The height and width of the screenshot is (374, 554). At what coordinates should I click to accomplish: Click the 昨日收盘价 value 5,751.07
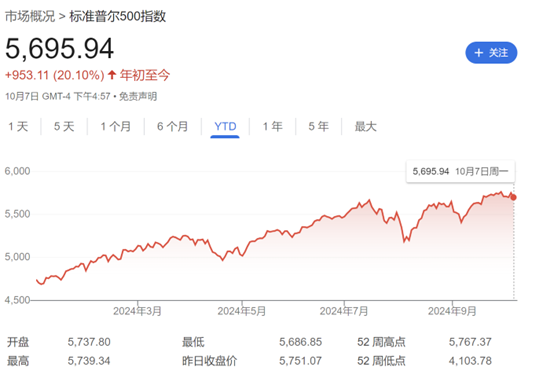pos(301,361)
